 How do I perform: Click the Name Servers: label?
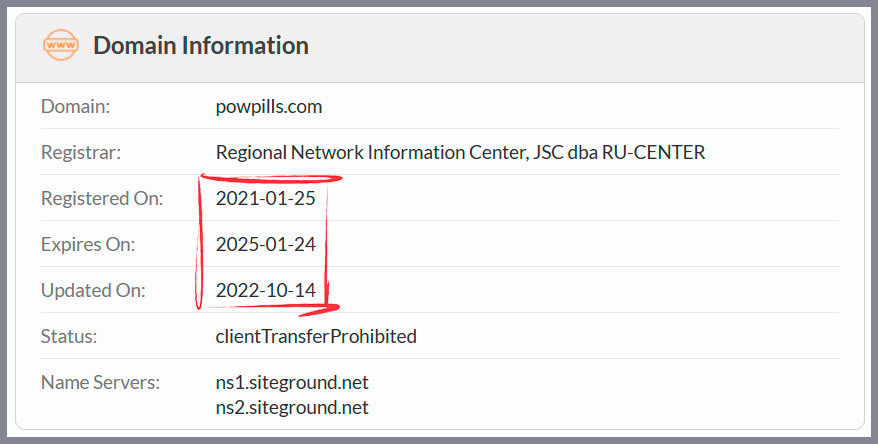point(100,382)
